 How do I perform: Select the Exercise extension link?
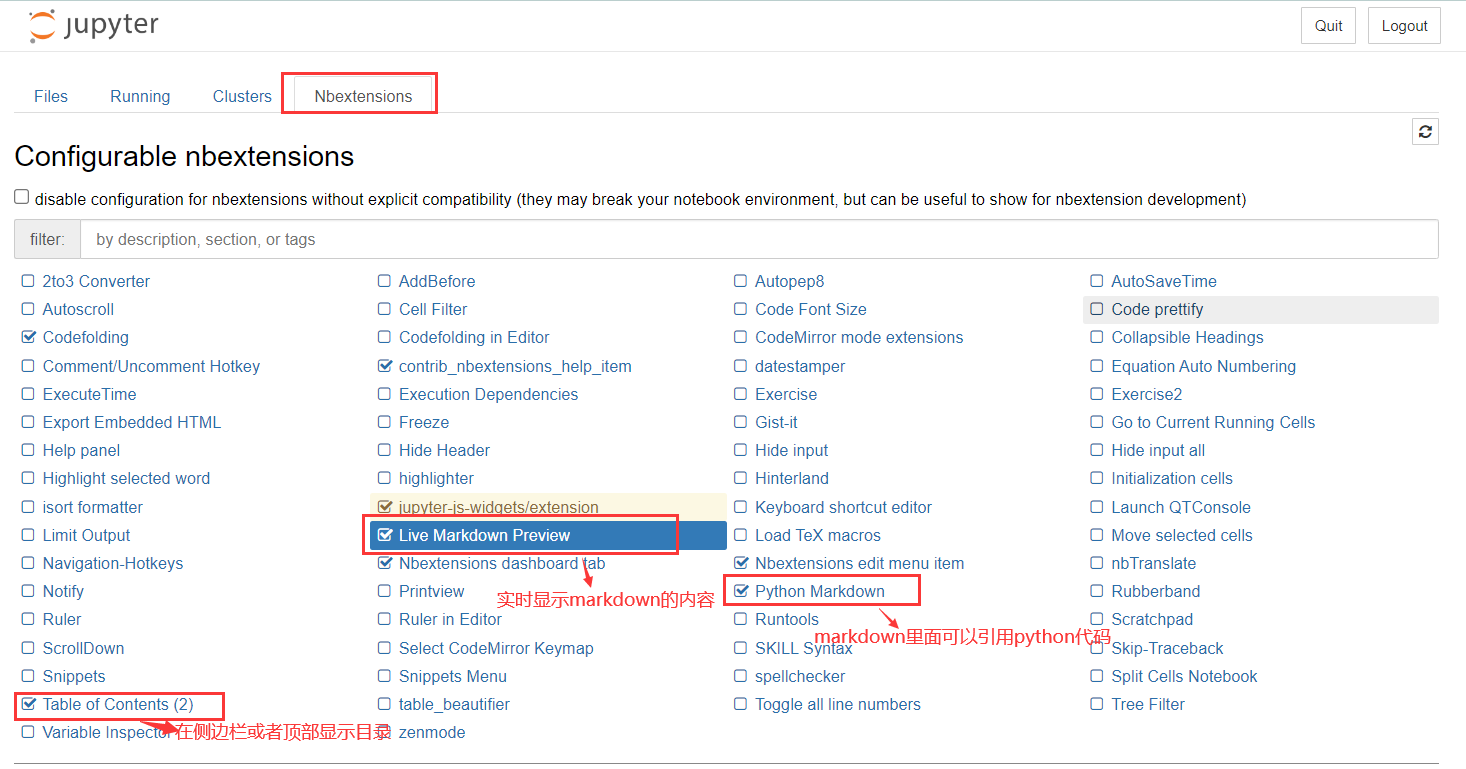tap(786, 395)
